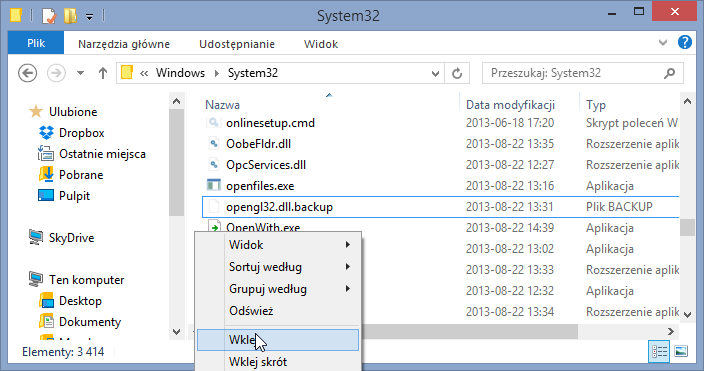Open Dropbox in the navigation pane
This screenshot has width=704, height=371.
click(82, 132)
